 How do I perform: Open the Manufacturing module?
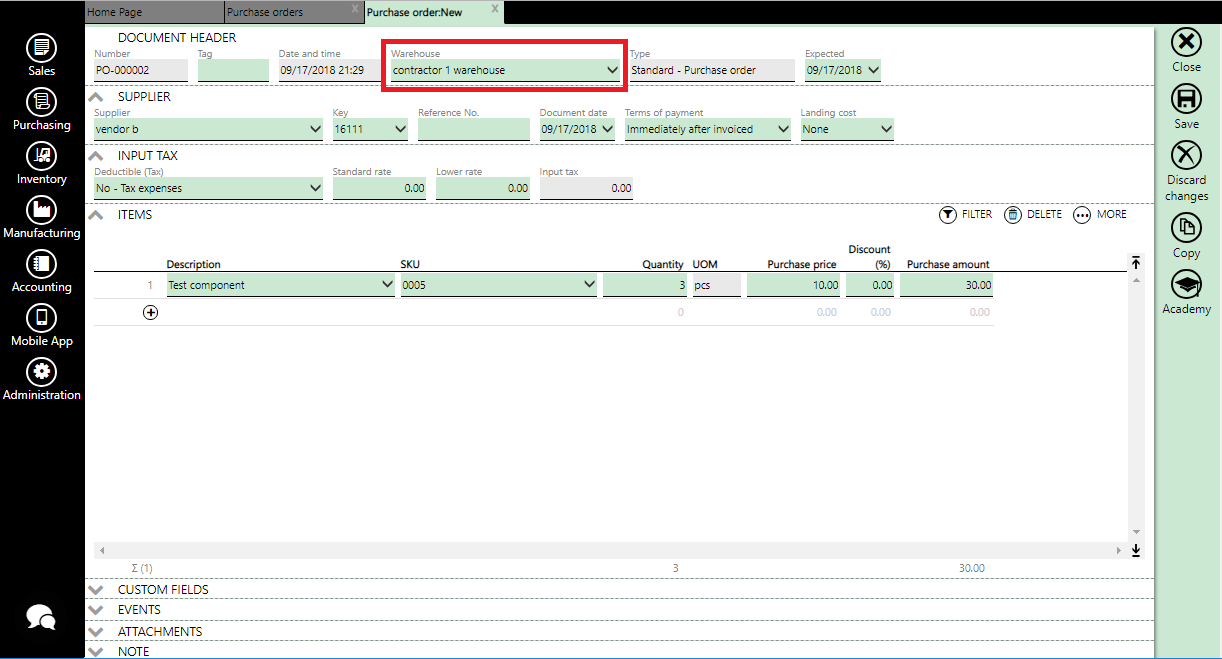[x=41, y=209]
